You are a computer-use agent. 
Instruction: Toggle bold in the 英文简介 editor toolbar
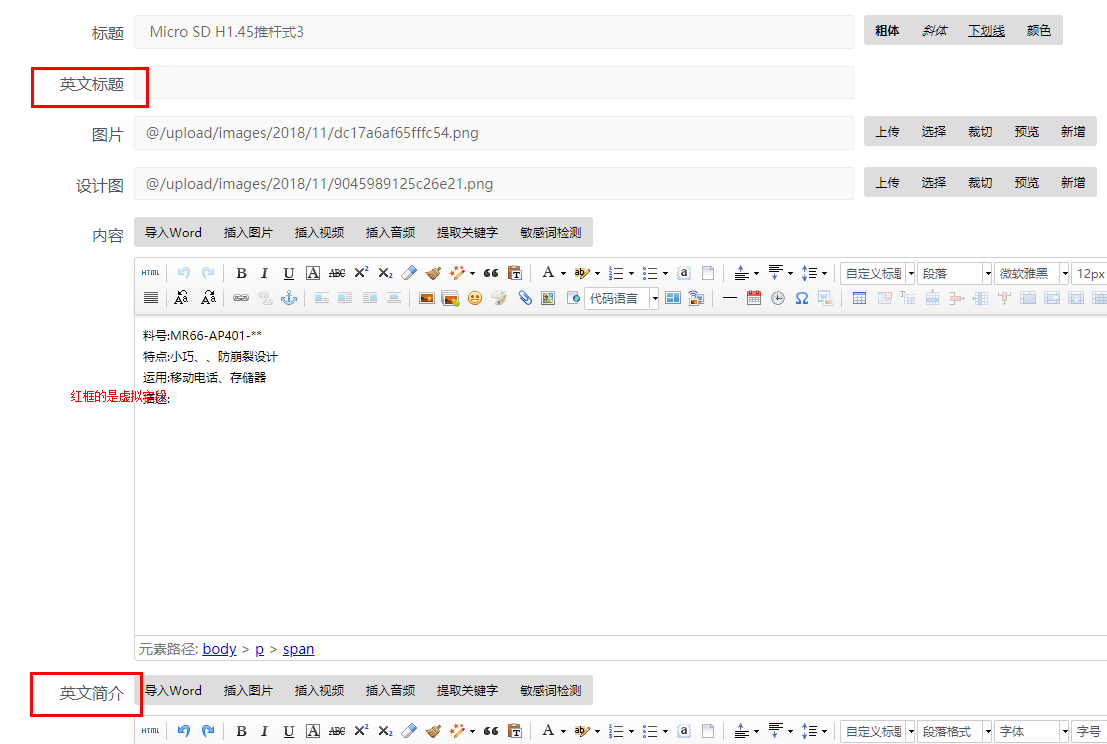(241, 731)
